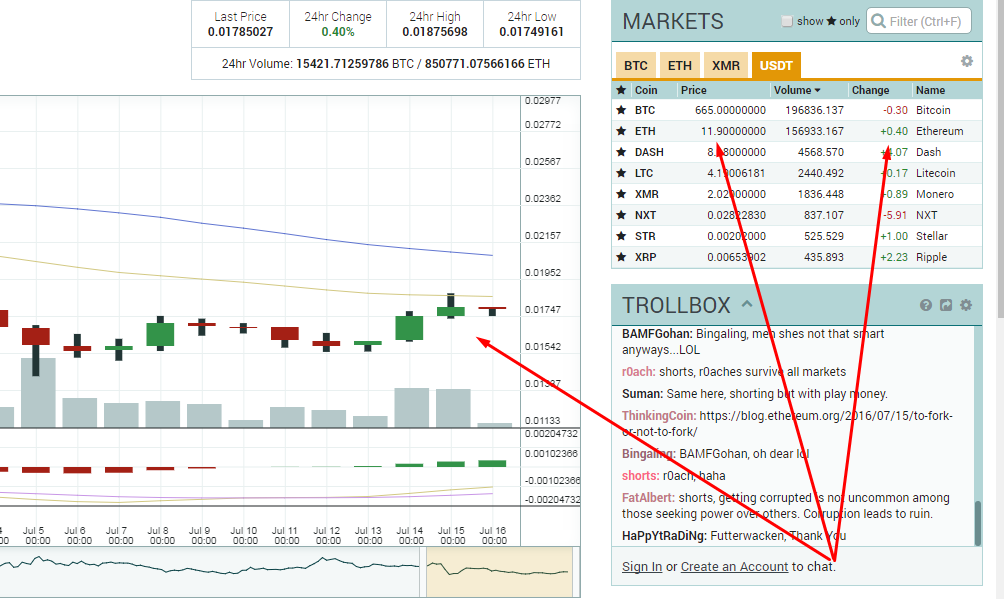Click the star icon next to BTC

point(621,110)
